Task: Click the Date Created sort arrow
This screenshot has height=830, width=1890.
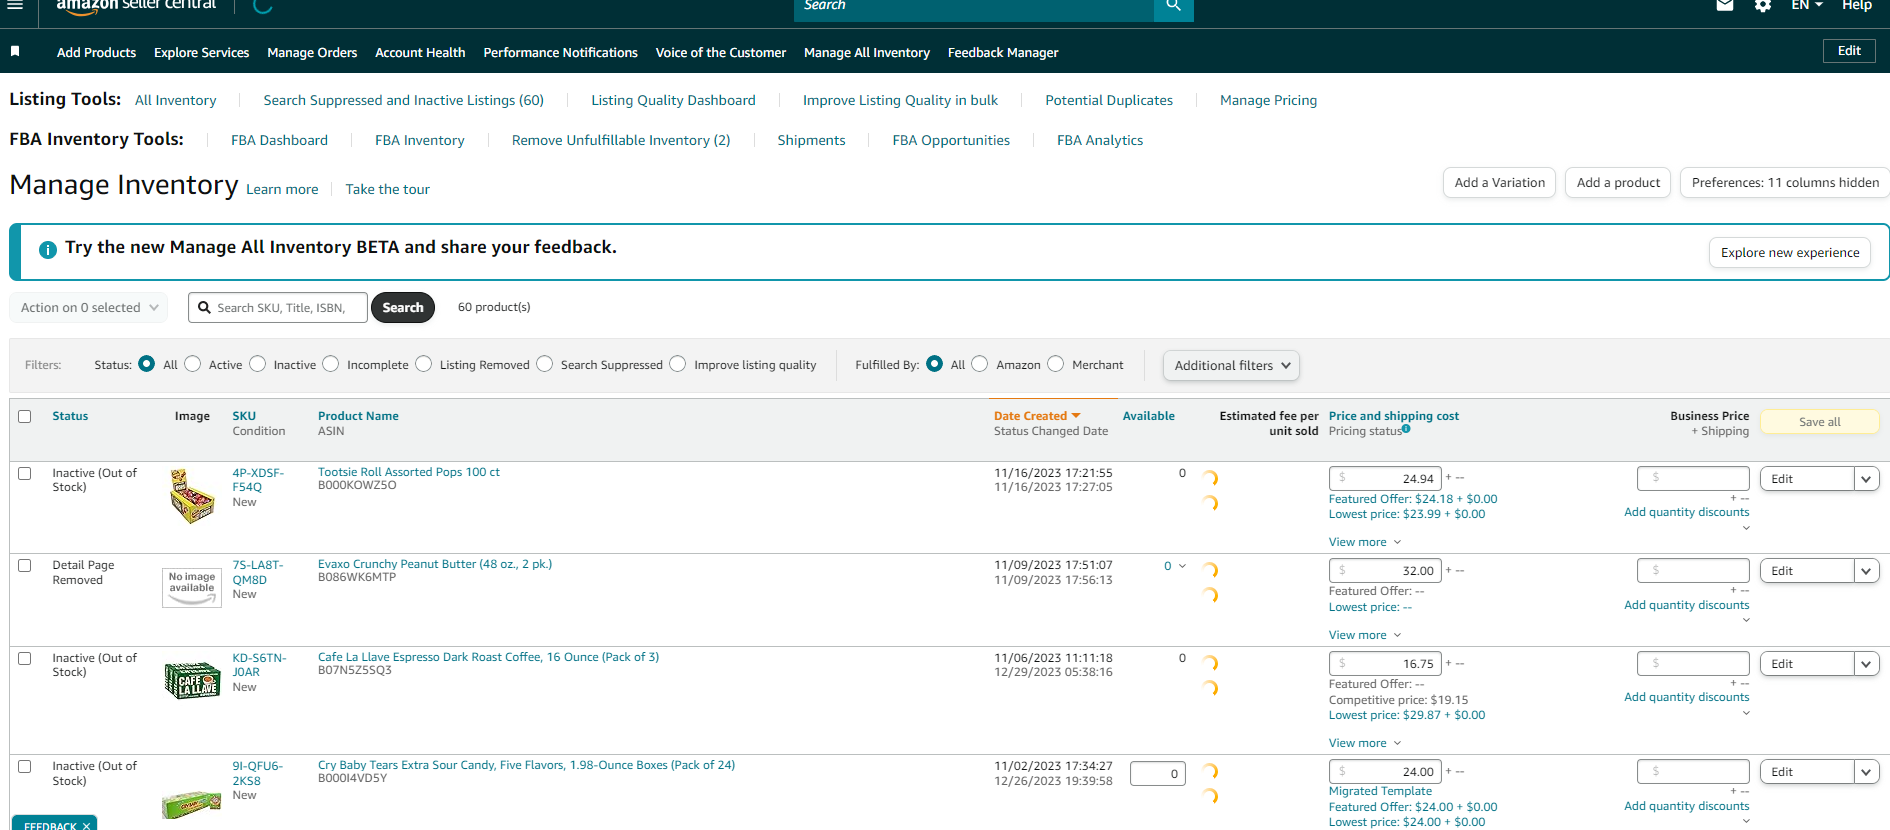Action: [x=1076, y=416]
